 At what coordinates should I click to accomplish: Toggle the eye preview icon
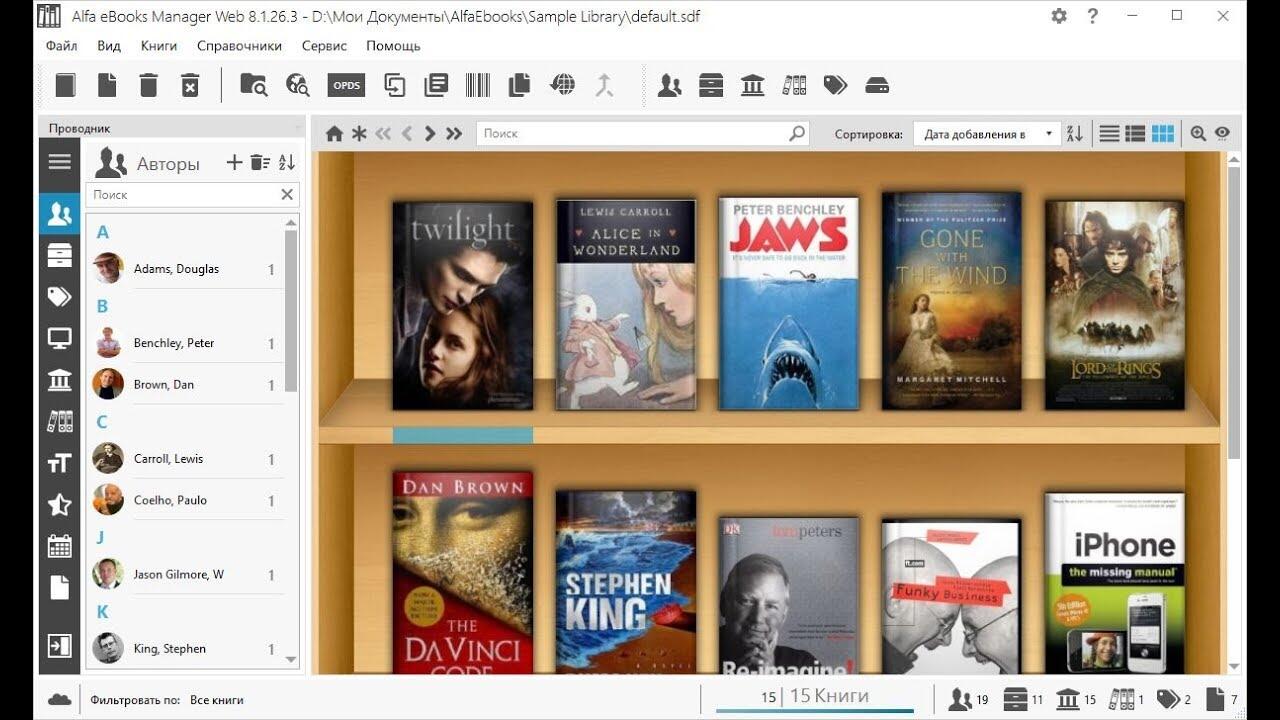coord(1222,134)
